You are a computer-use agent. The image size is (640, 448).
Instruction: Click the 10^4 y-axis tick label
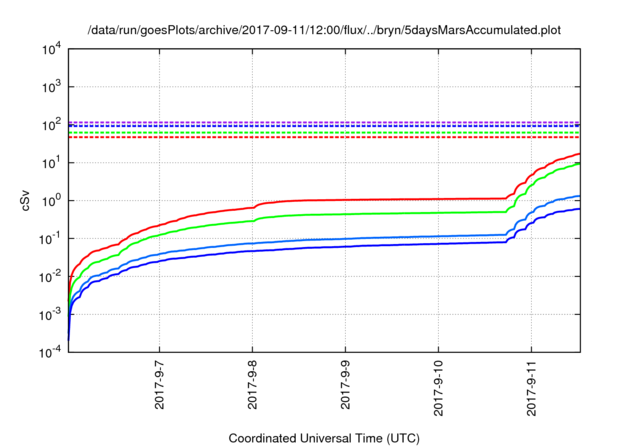click(51, 50)
